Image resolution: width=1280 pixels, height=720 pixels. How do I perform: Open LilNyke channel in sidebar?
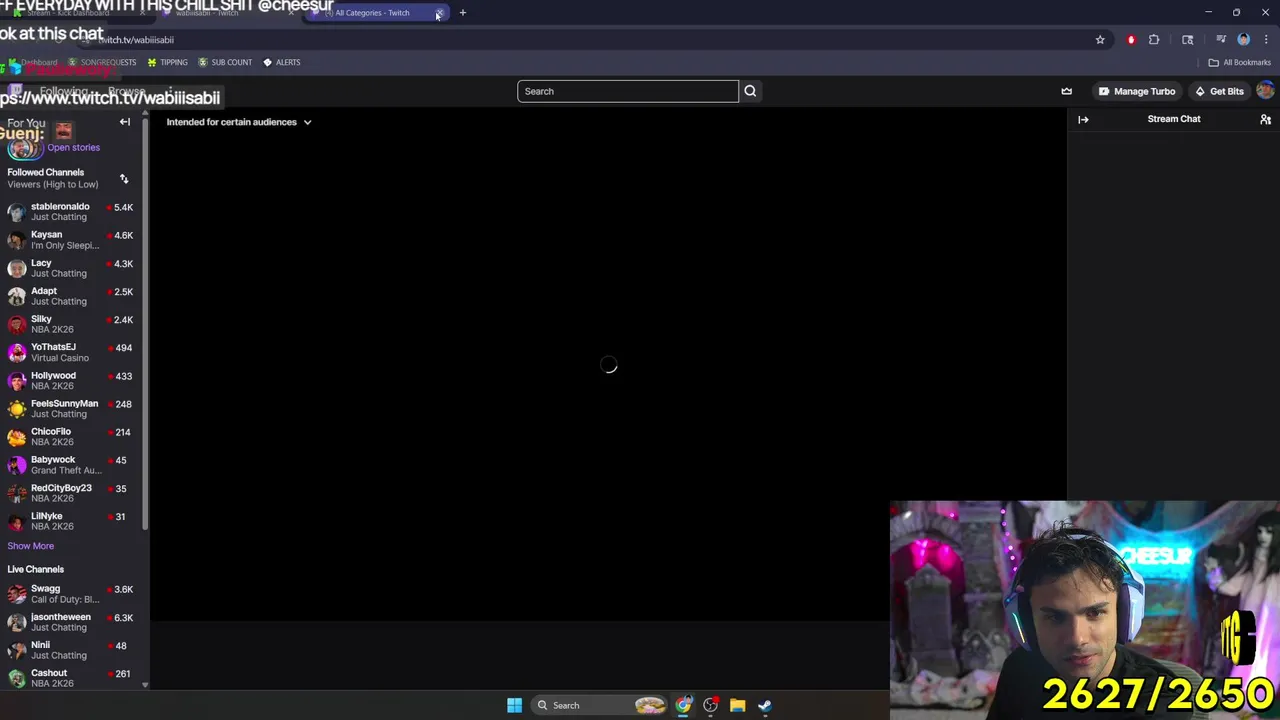coord(72,521)
